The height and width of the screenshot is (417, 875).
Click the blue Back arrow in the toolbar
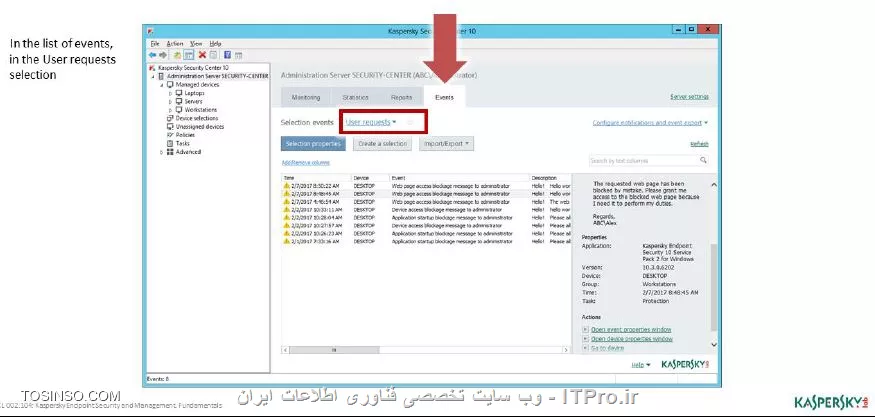coord(152,55)
